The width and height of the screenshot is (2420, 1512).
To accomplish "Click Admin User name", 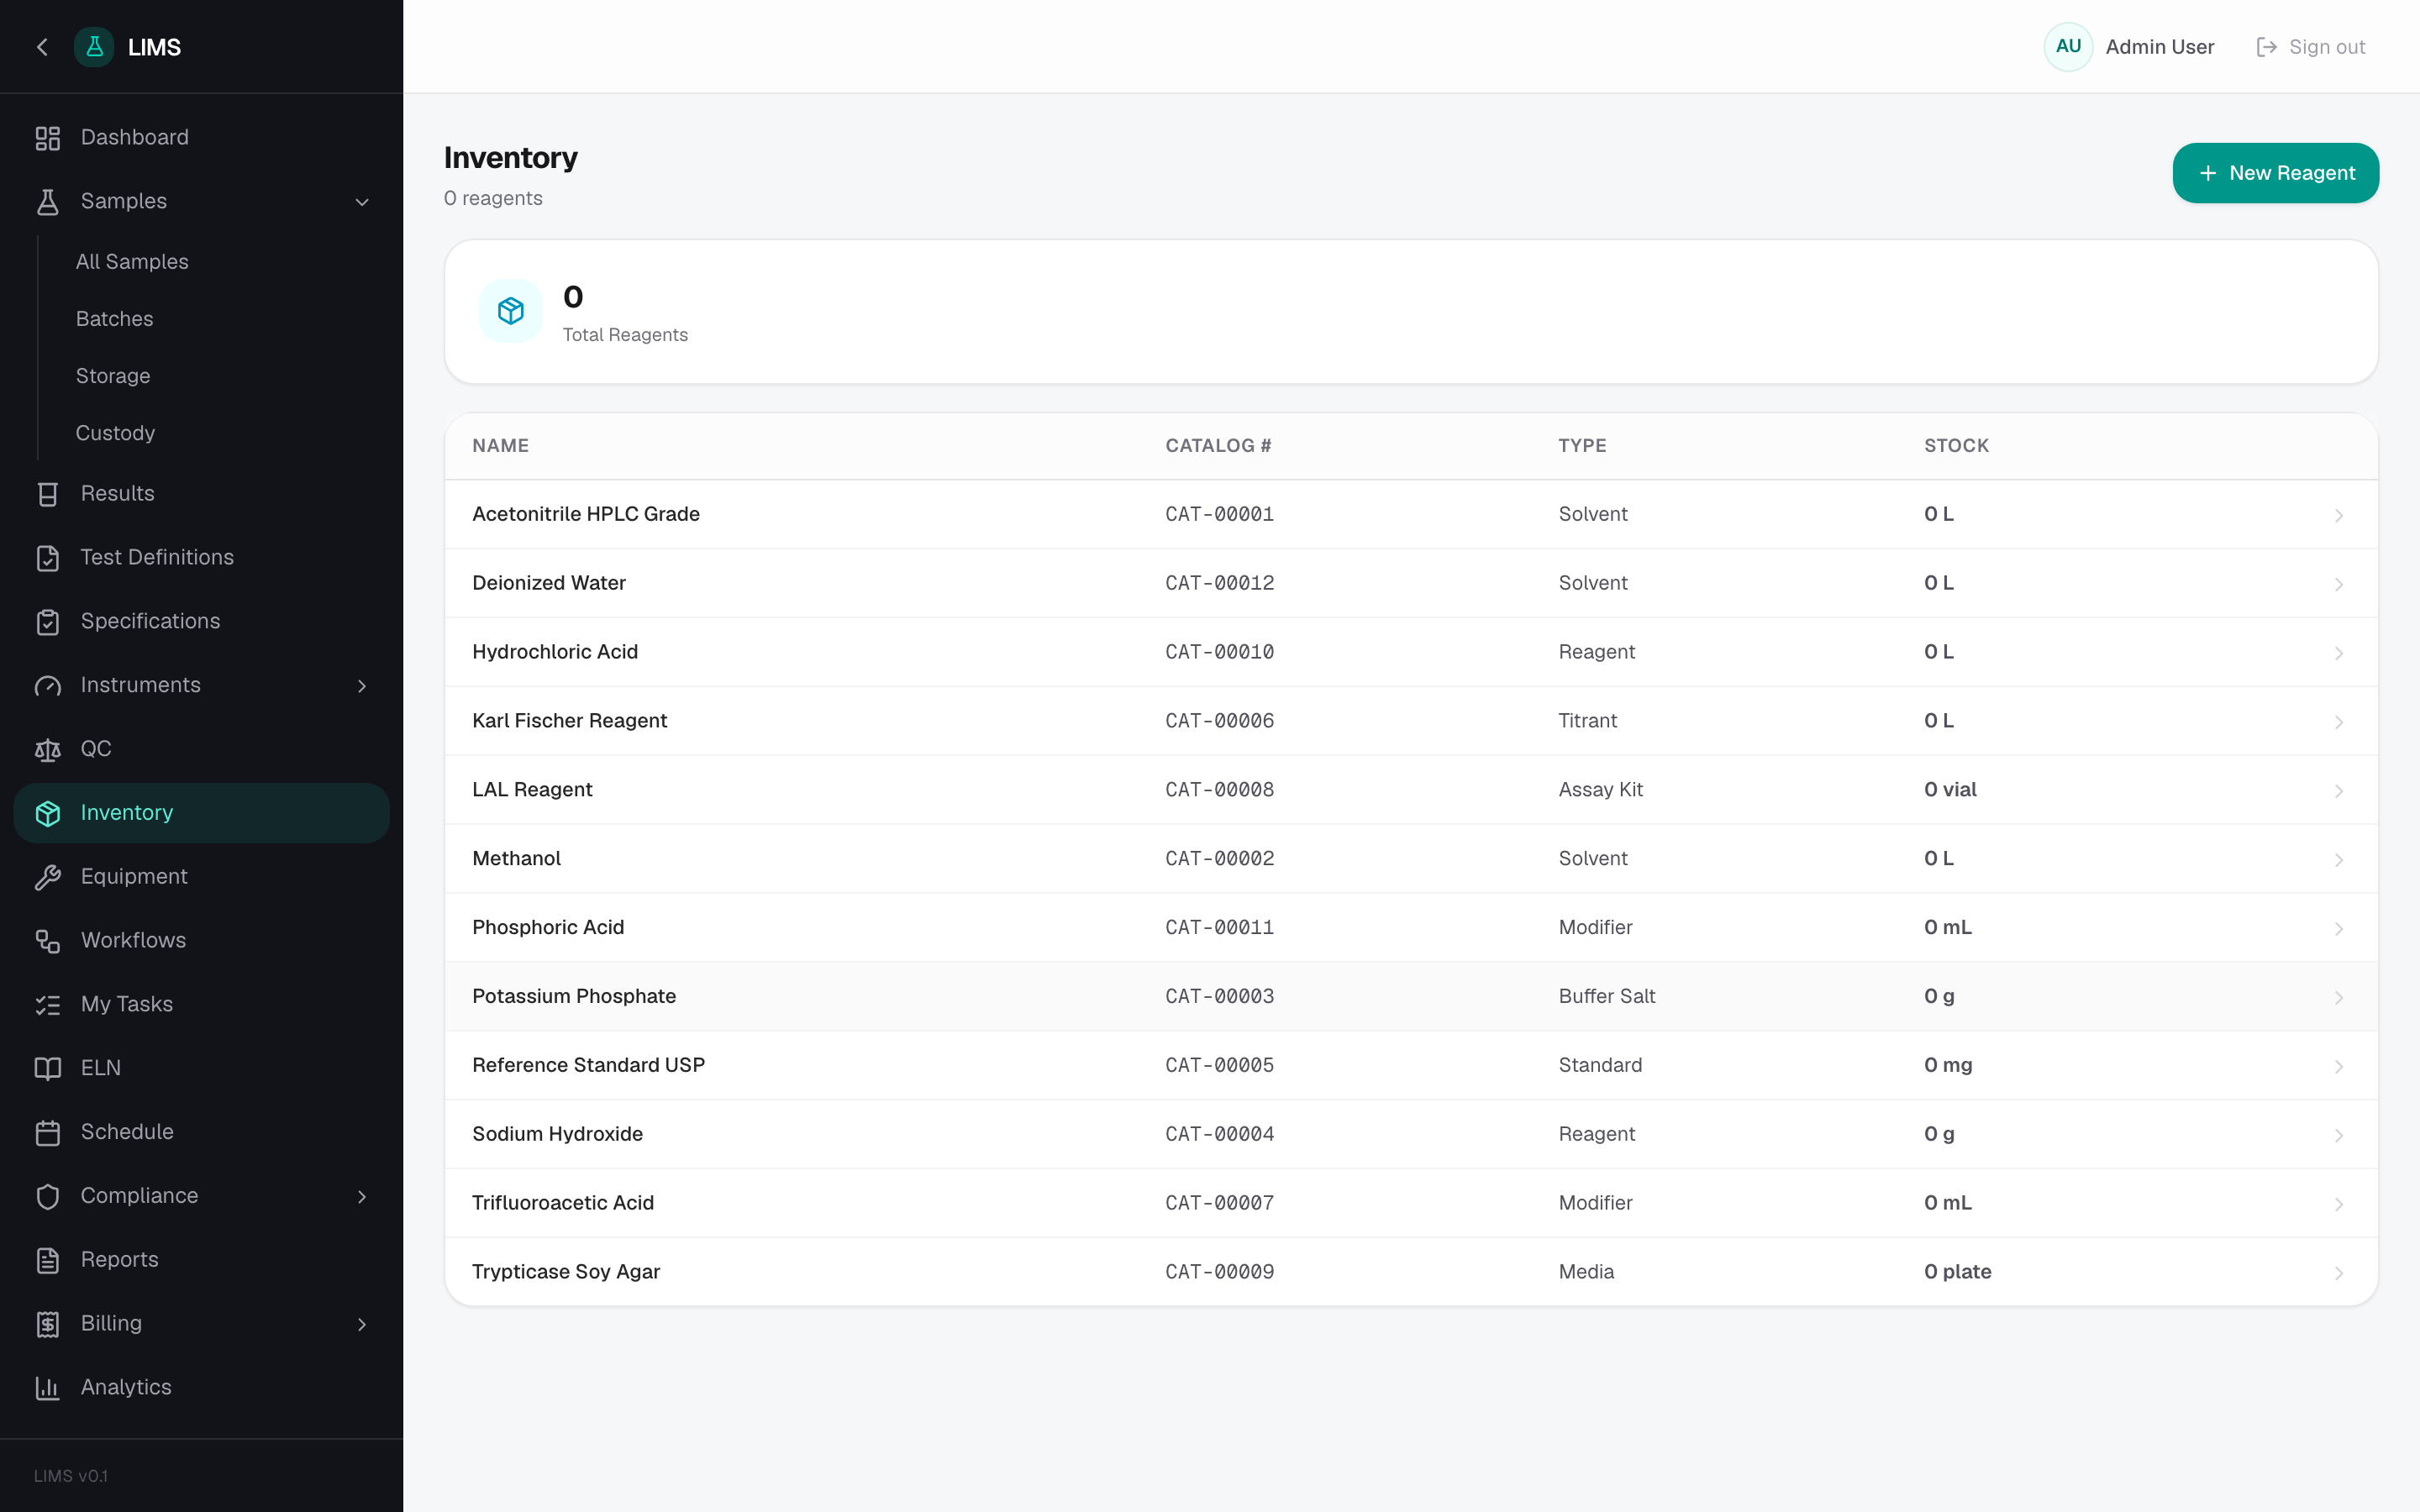I will (x=2159, y=47).
